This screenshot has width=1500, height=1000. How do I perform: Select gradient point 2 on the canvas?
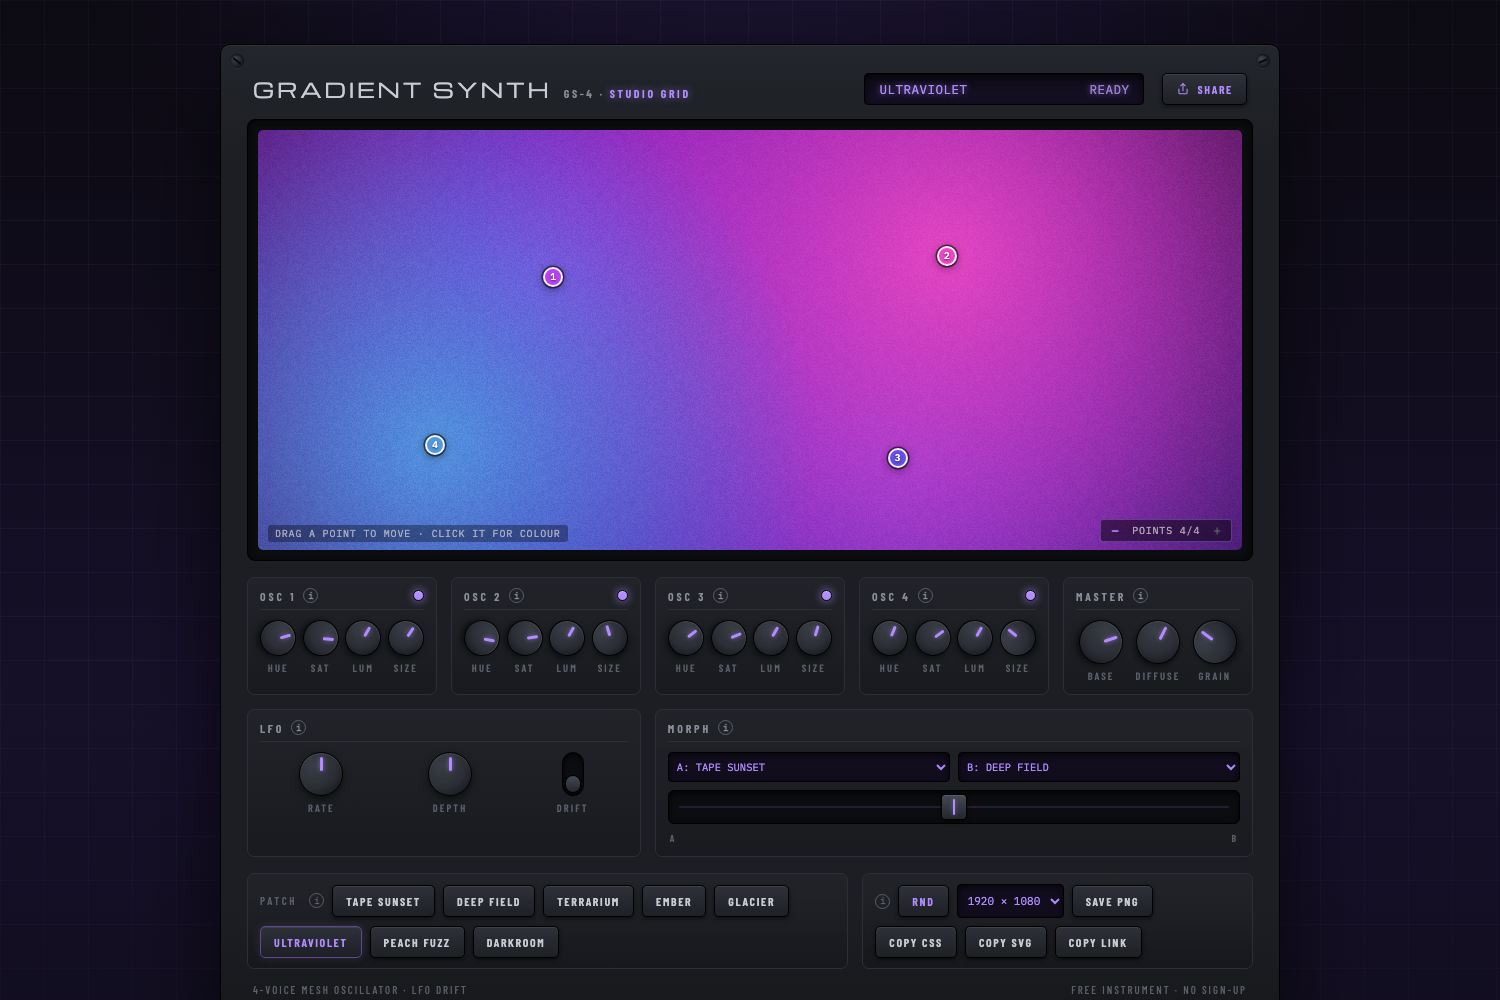(947, 256)
